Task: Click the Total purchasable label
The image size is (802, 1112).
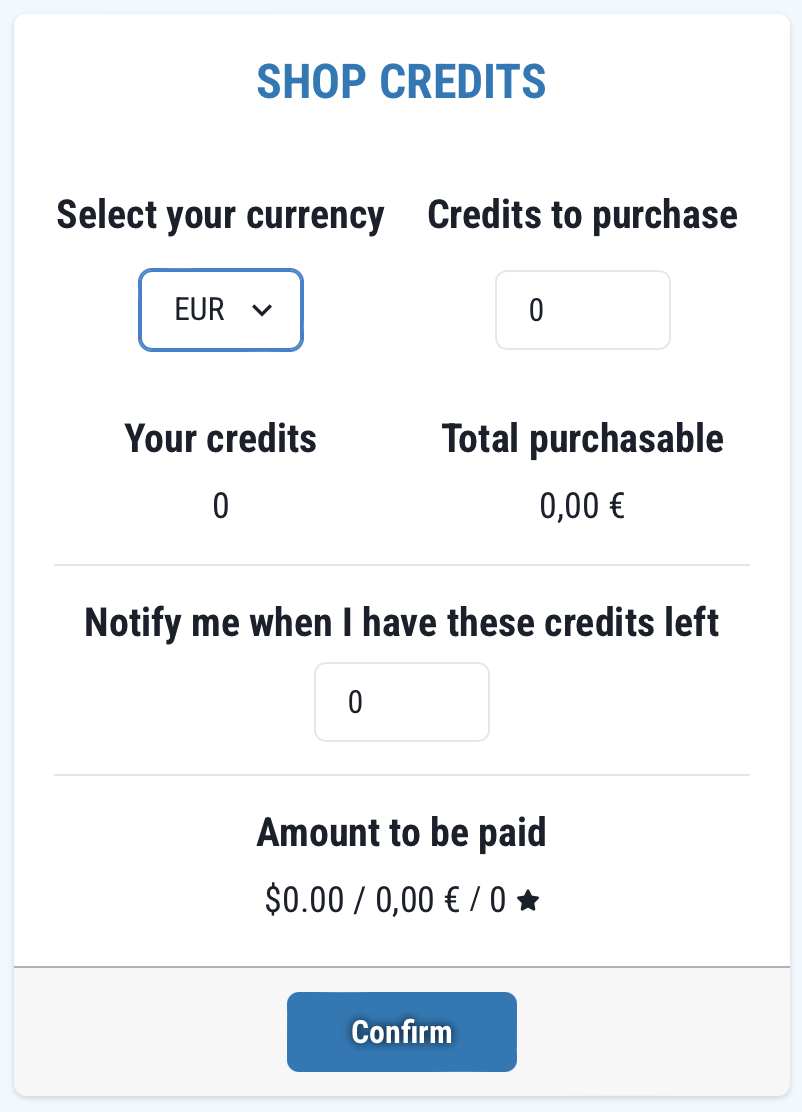Action: [582, 438]
